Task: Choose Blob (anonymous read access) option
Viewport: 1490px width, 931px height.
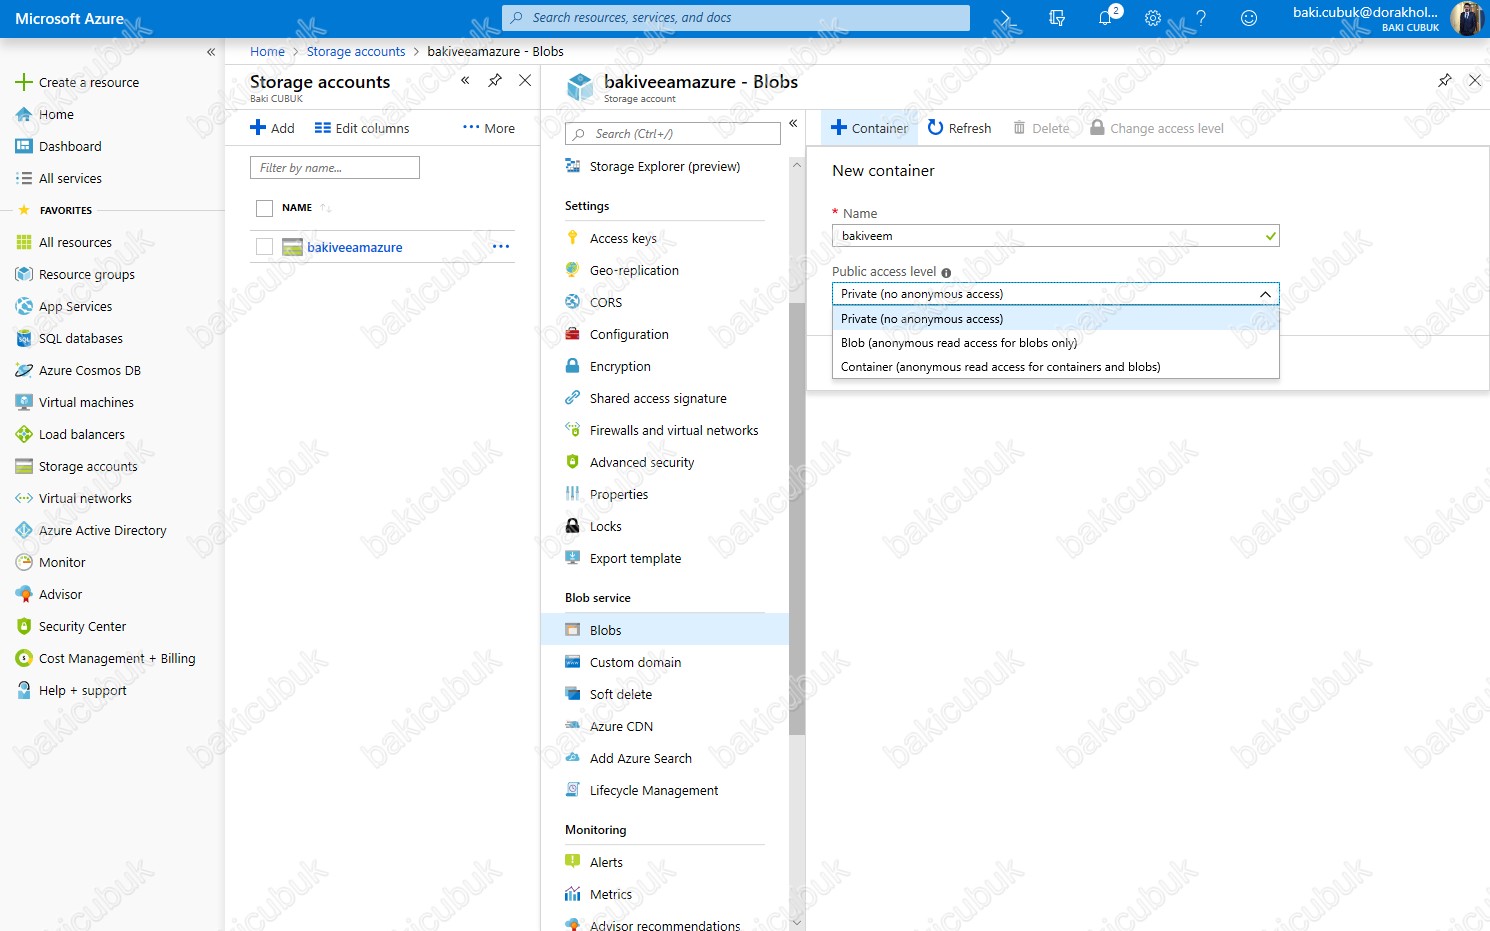Action: (1056, 343)
